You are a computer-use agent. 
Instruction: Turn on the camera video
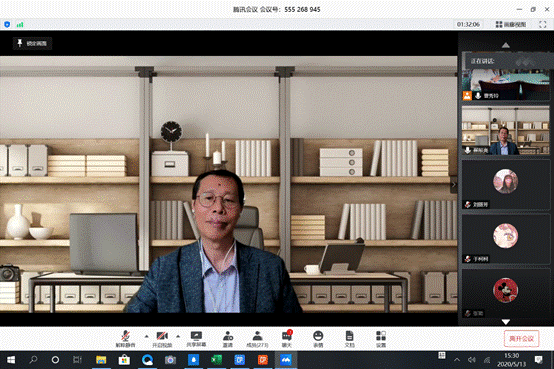click(x=162, y=339)
